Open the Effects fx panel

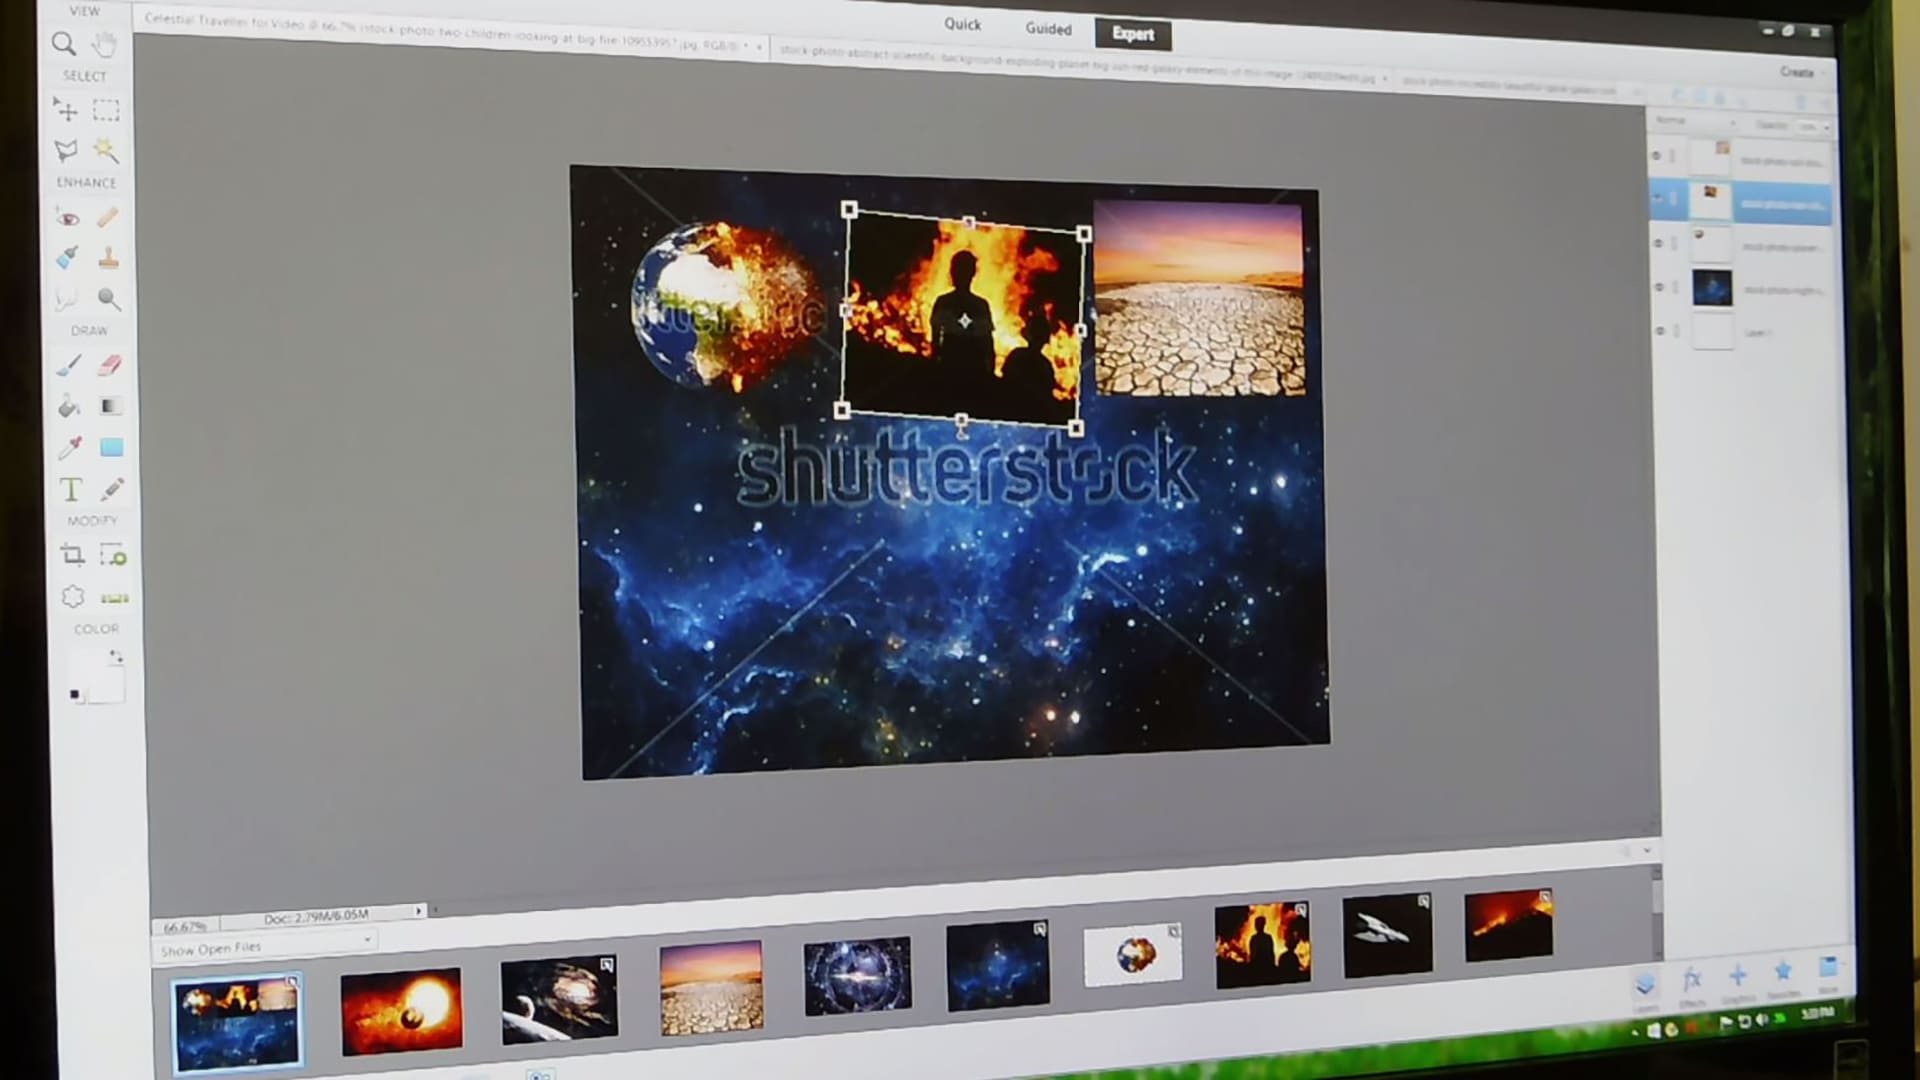pyautogui.click(x=1692, y=980)
